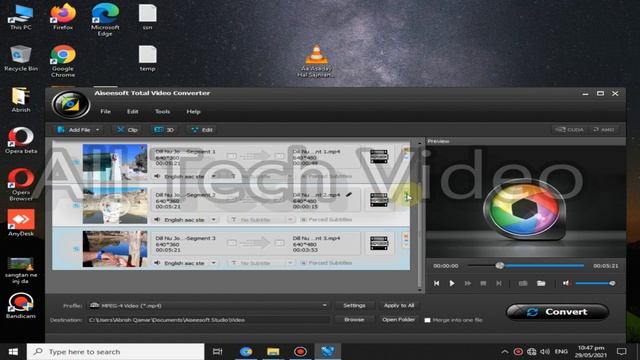Fast forward the preview

[468, 283]
